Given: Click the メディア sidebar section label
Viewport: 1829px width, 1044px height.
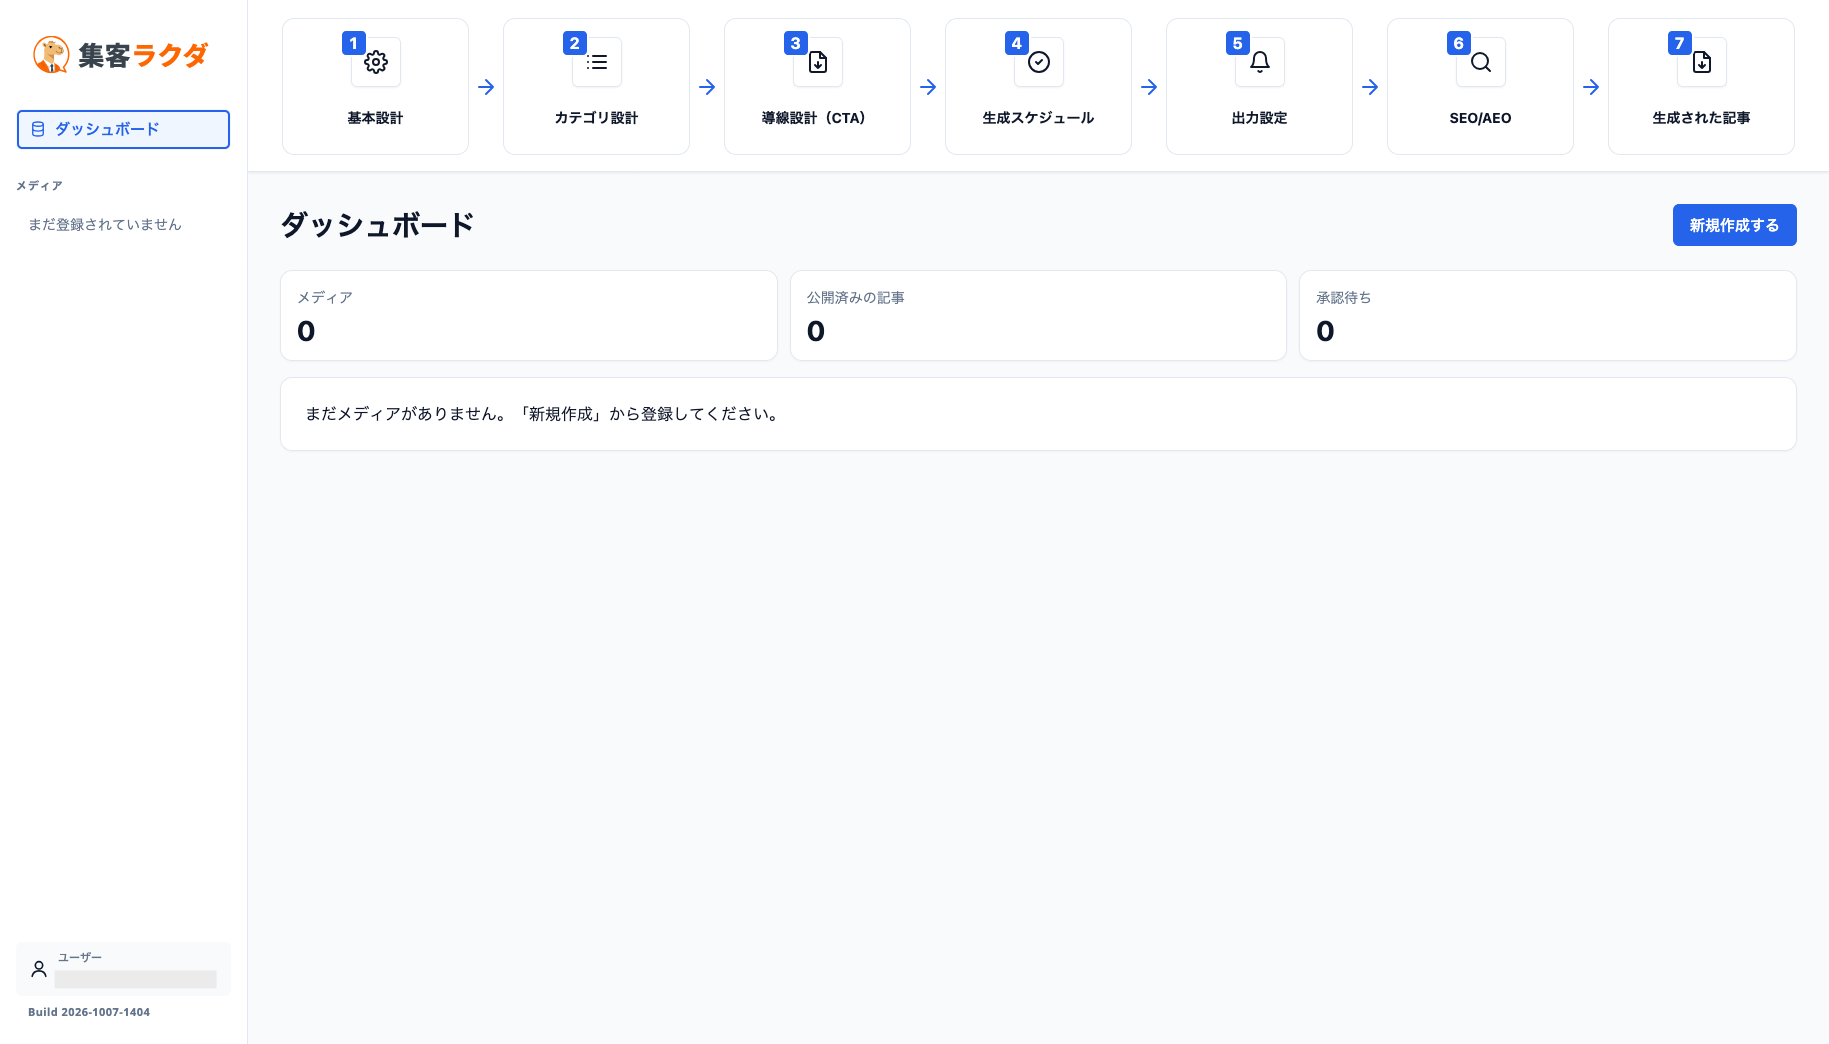Looking at the screenshot, I should 39,186.
